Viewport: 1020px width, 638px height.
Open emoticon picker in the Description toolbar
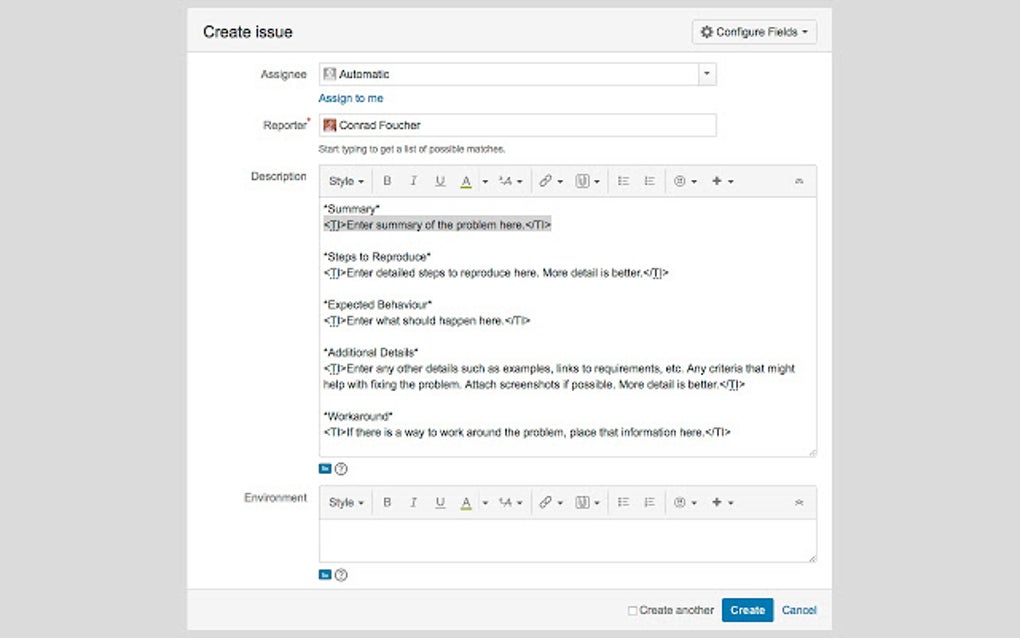pos(684,181)
